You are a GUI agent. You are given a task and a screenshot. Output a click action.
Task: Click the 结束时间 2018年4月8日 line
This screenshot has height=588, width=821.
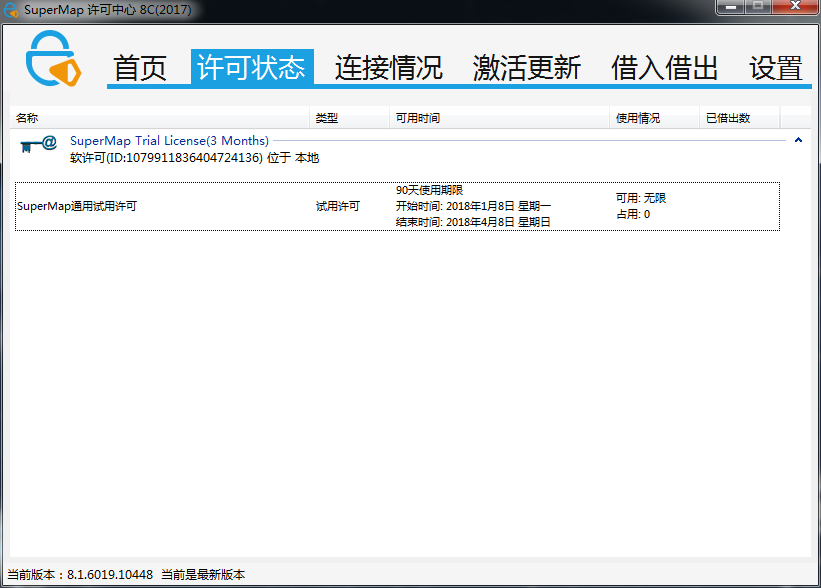pyautogui.click(x=473, y=222)
